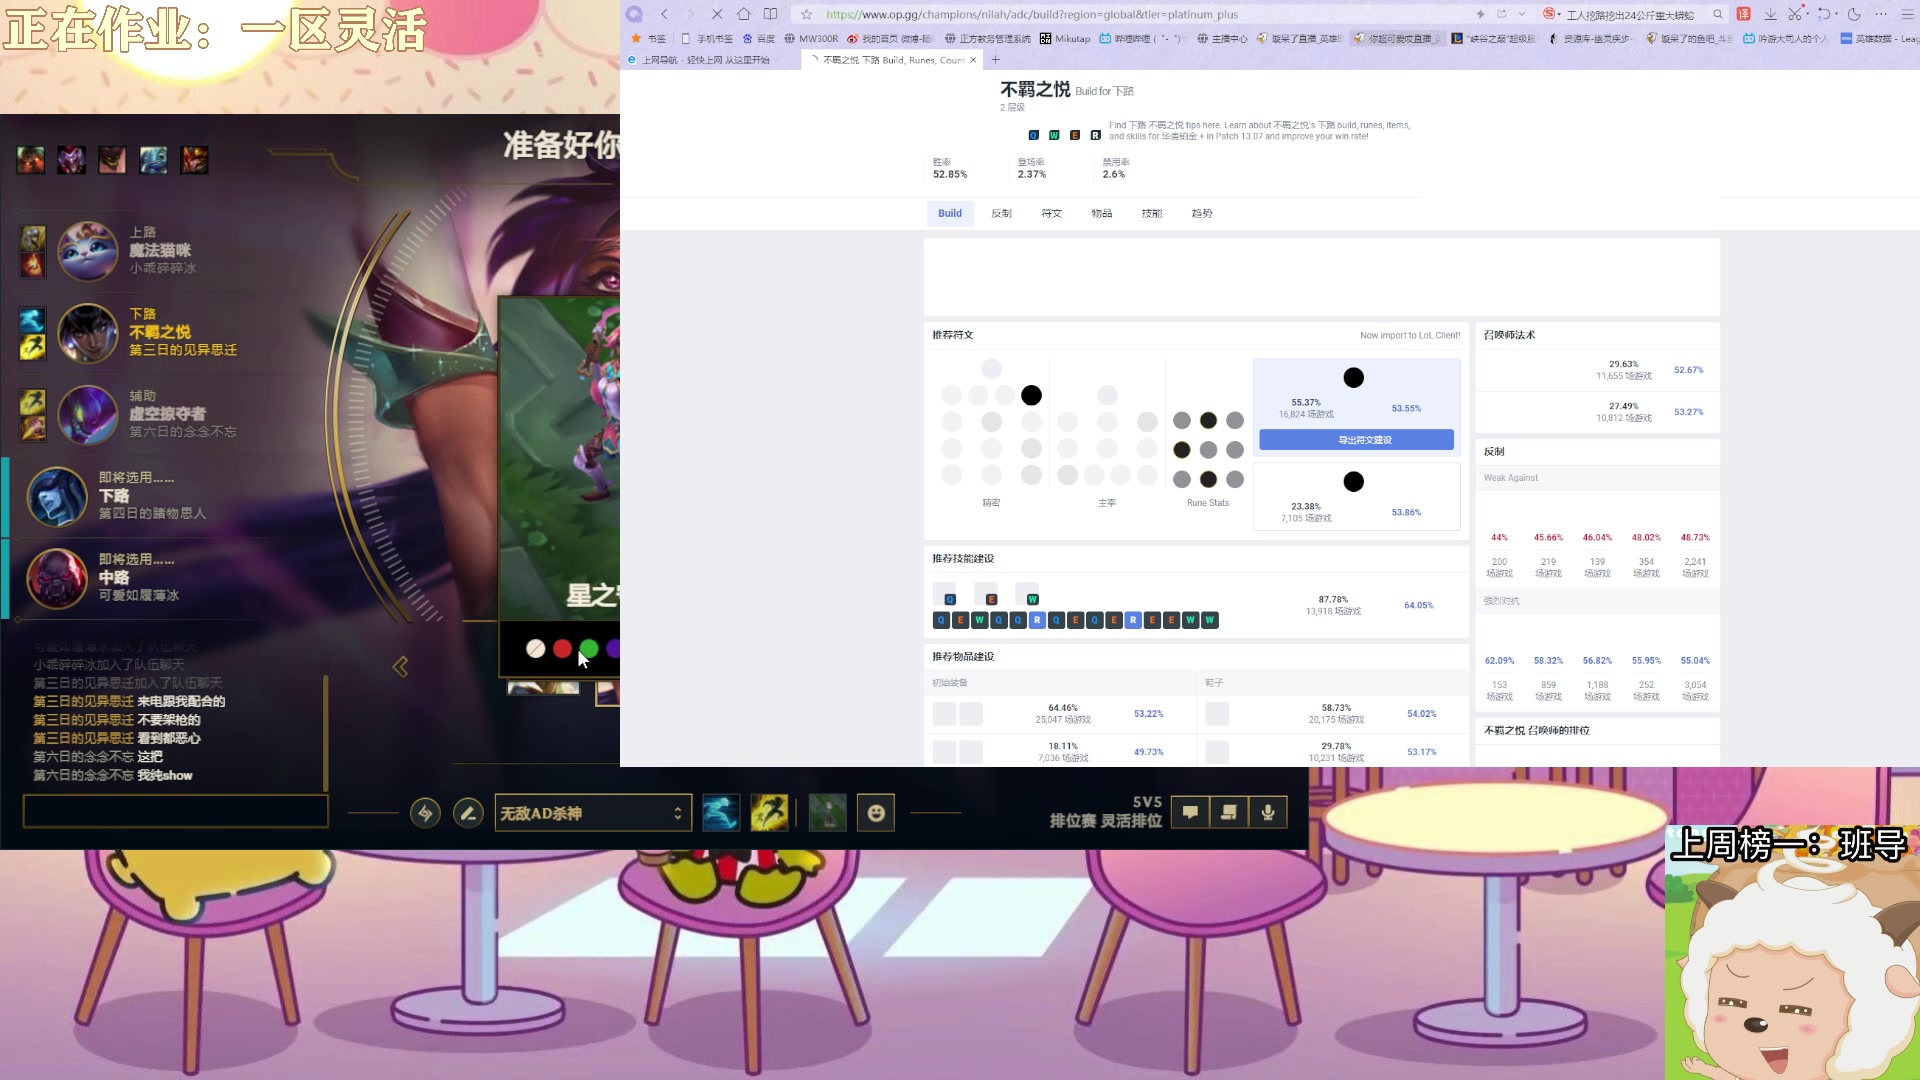This screenshot has height=1080, width=1920.
Task: Select the white chroma swatch
Action: coord(536,649)
